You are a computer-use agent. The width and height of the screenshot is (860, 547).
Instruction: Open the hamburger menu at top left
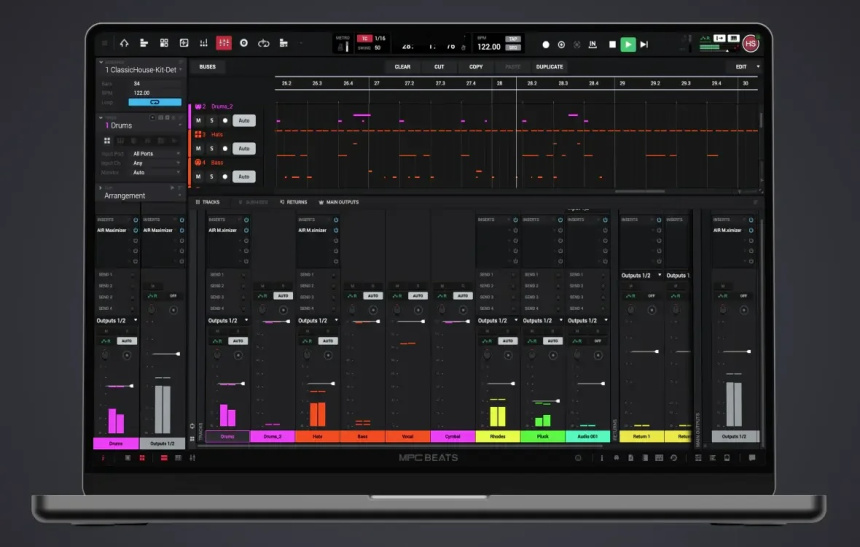click(x=104, y=43)
